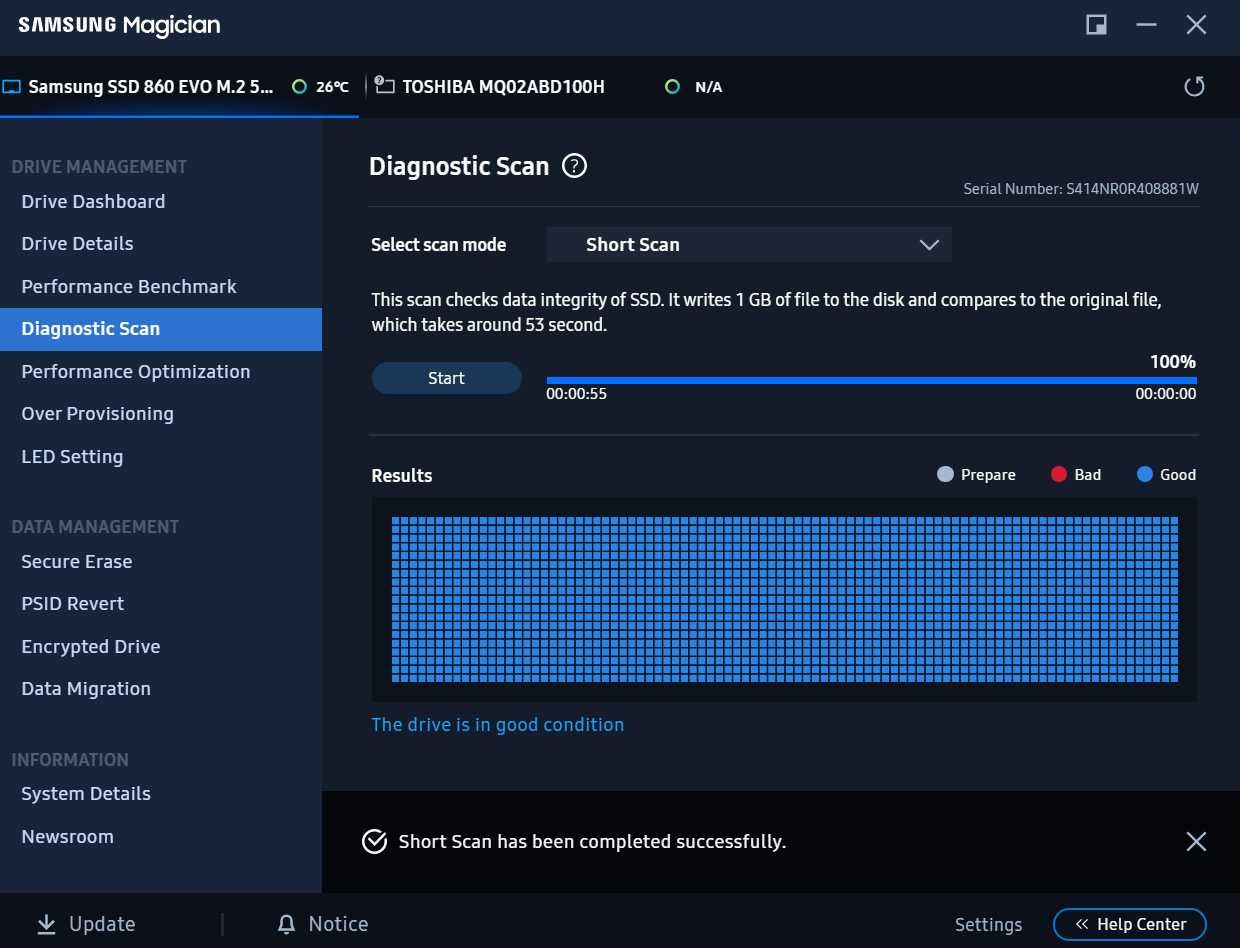Screen dimensions: 1240x948
Task: Click the Notice label
Action: tap(338, 924)
